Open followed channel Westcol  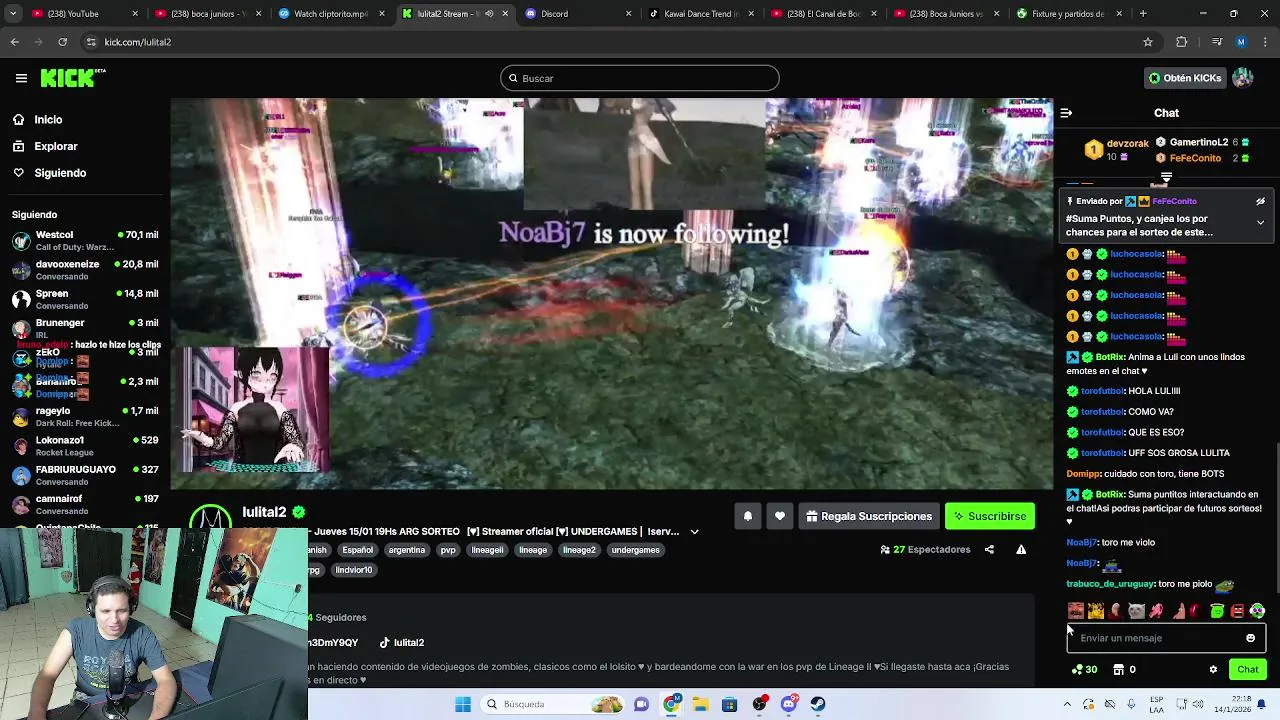coord(85,240)
